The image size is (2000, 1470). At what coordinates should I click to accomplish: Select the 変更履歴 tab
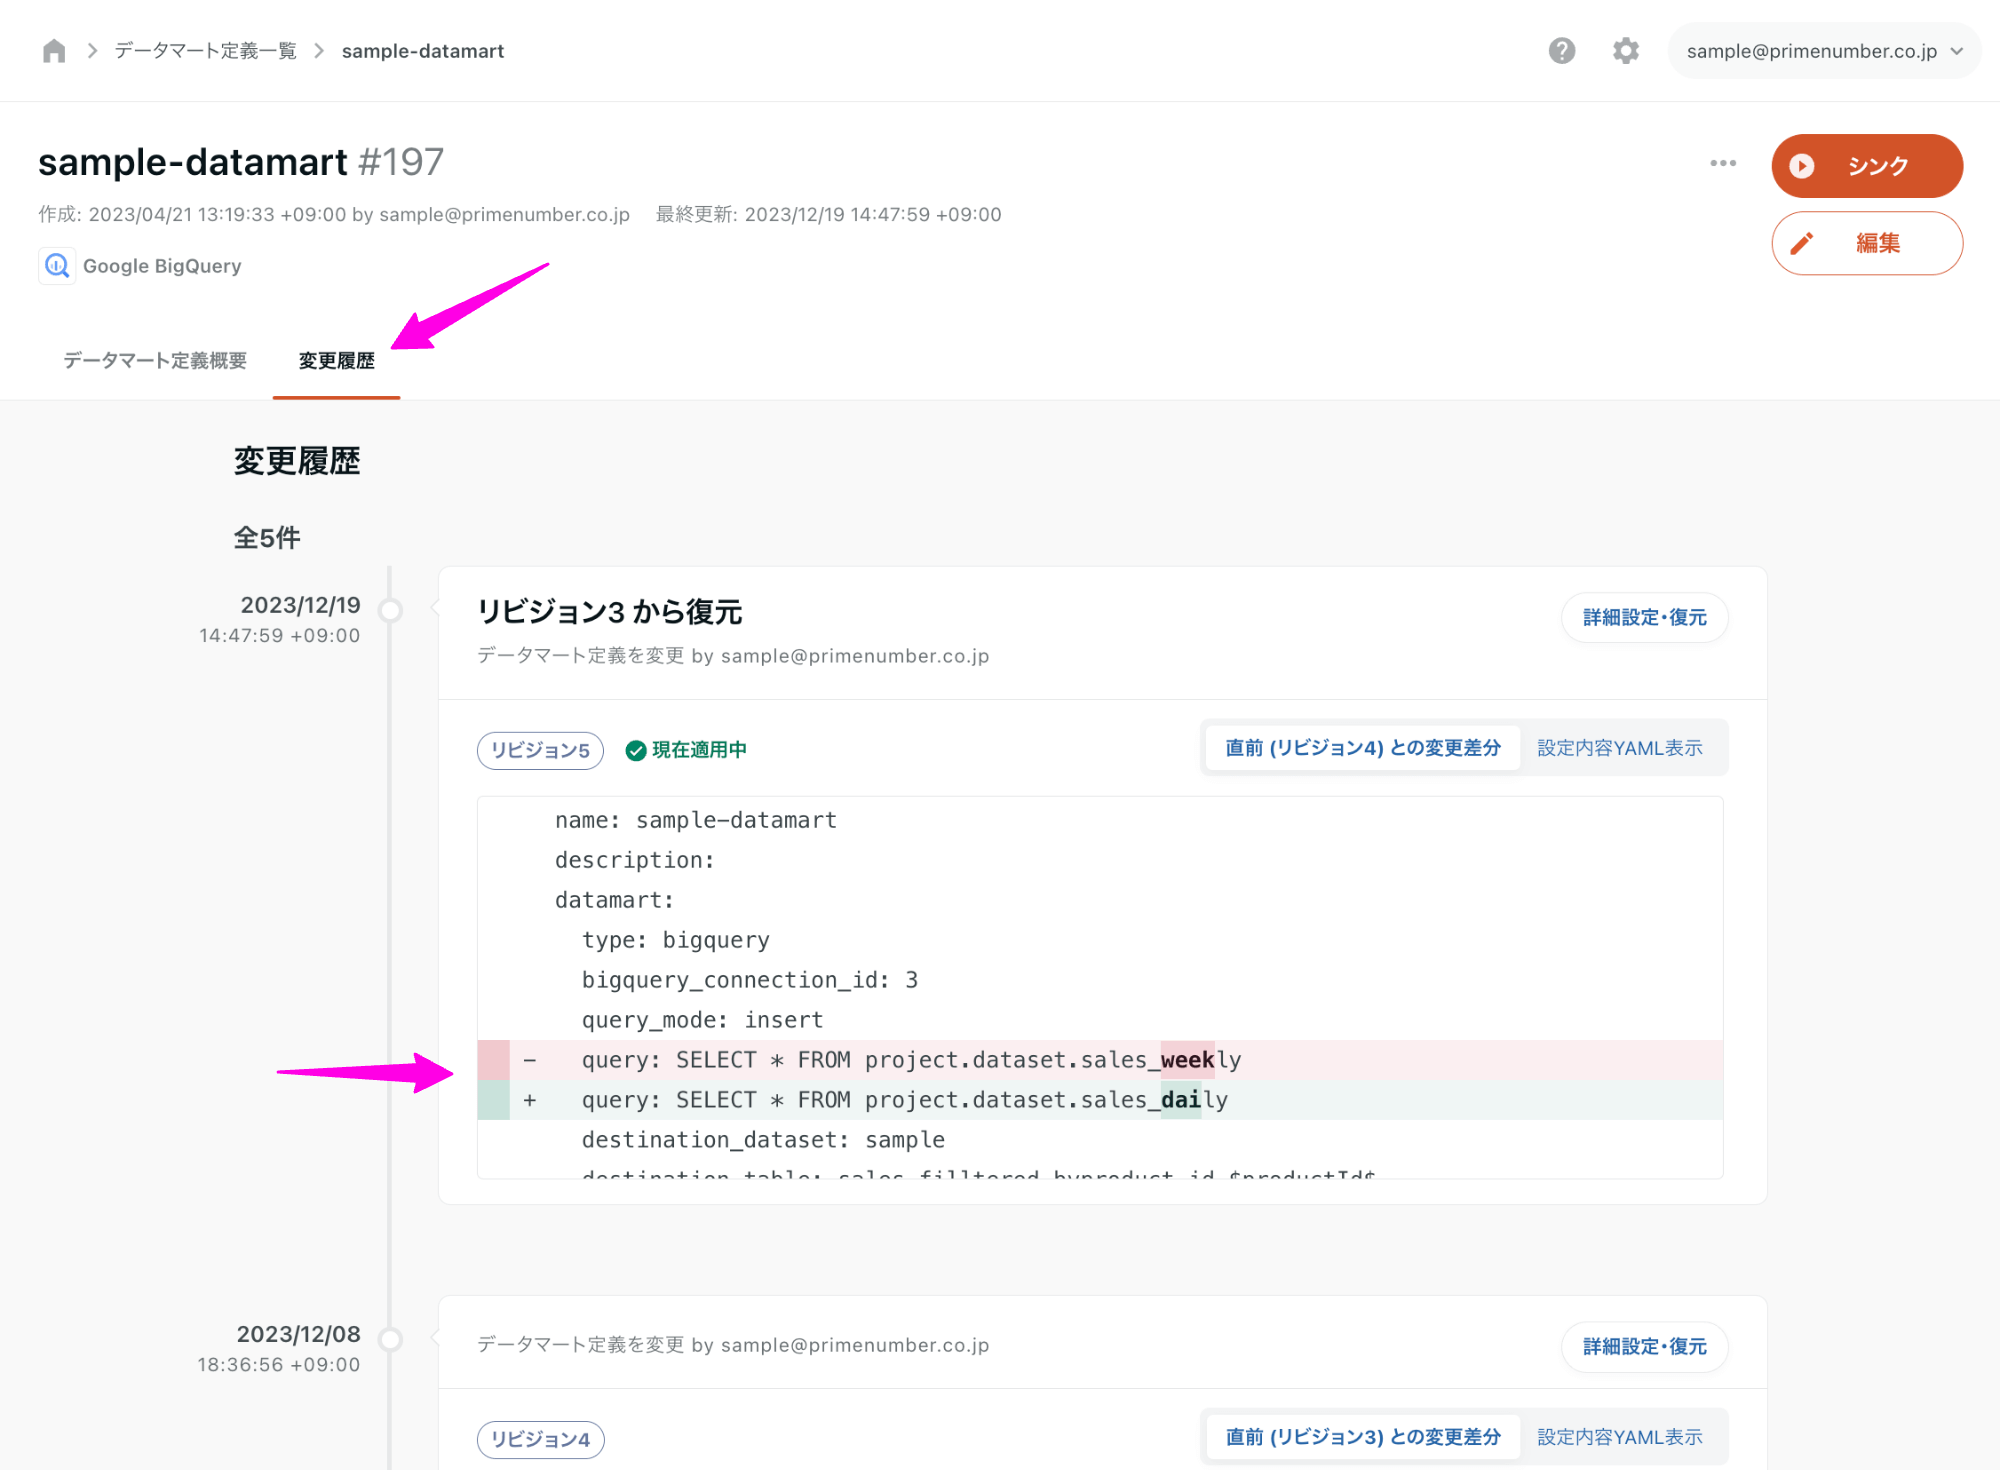click(x=336, y=360)
